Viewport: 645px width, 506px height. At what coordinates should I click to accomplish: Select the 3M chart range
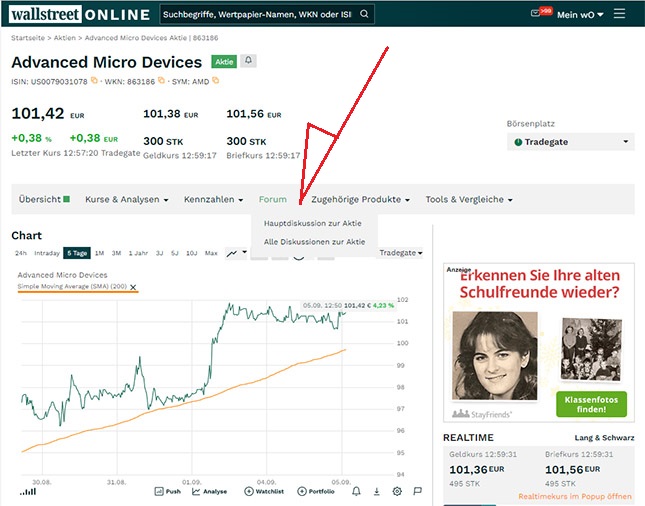pos(116,253)
